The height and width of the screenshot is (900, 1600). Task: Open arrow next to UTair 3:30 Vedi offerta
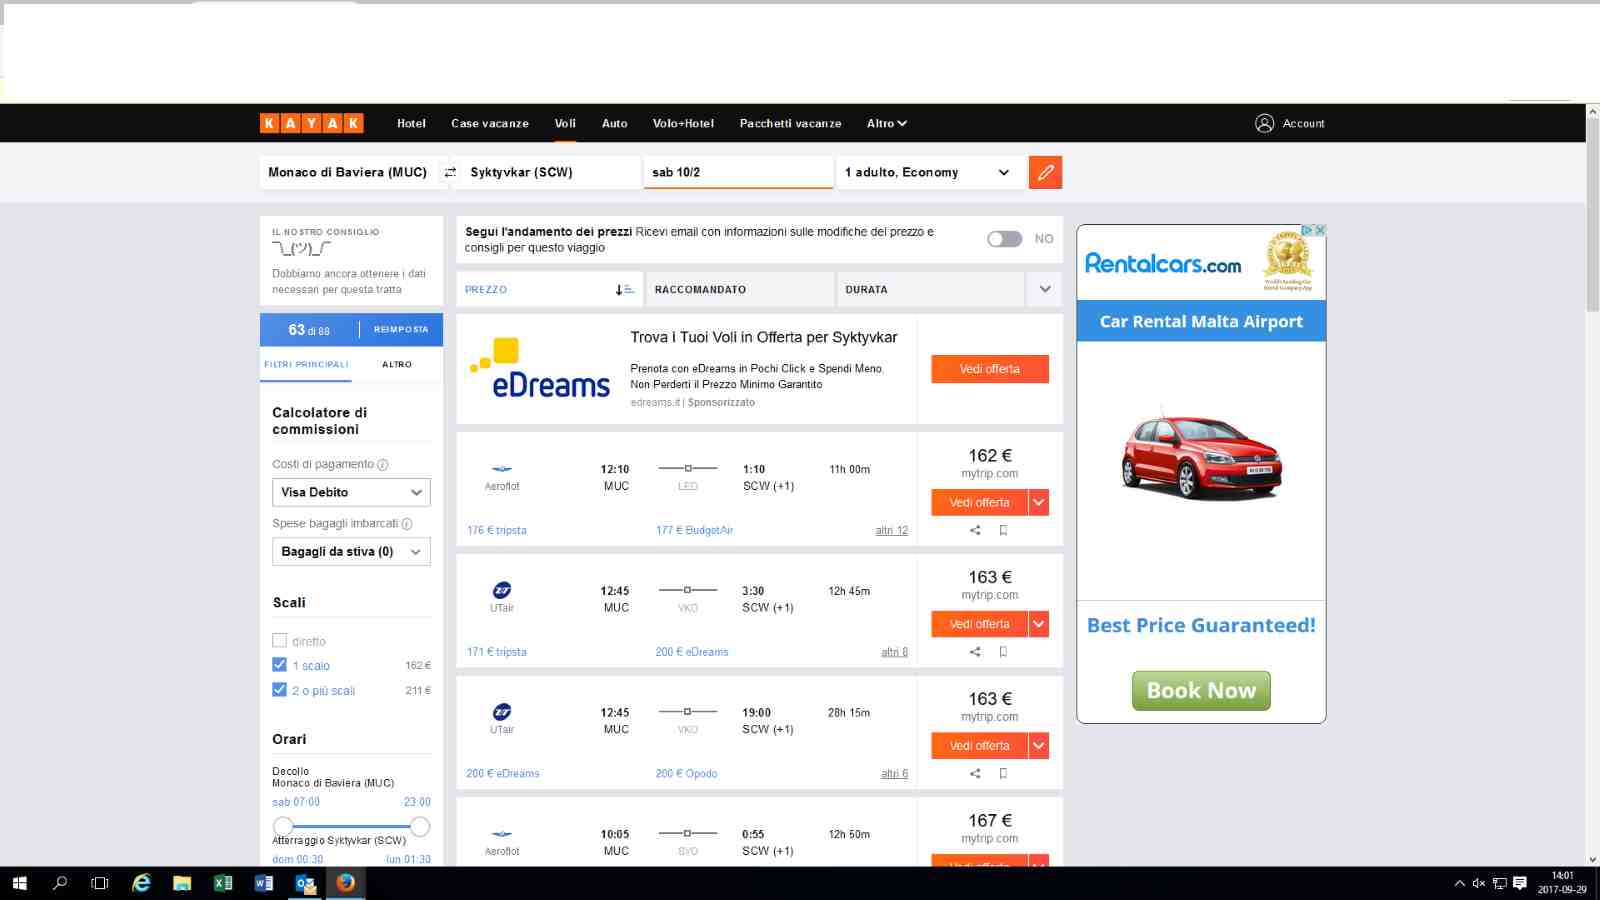[x=1039, y=624]
